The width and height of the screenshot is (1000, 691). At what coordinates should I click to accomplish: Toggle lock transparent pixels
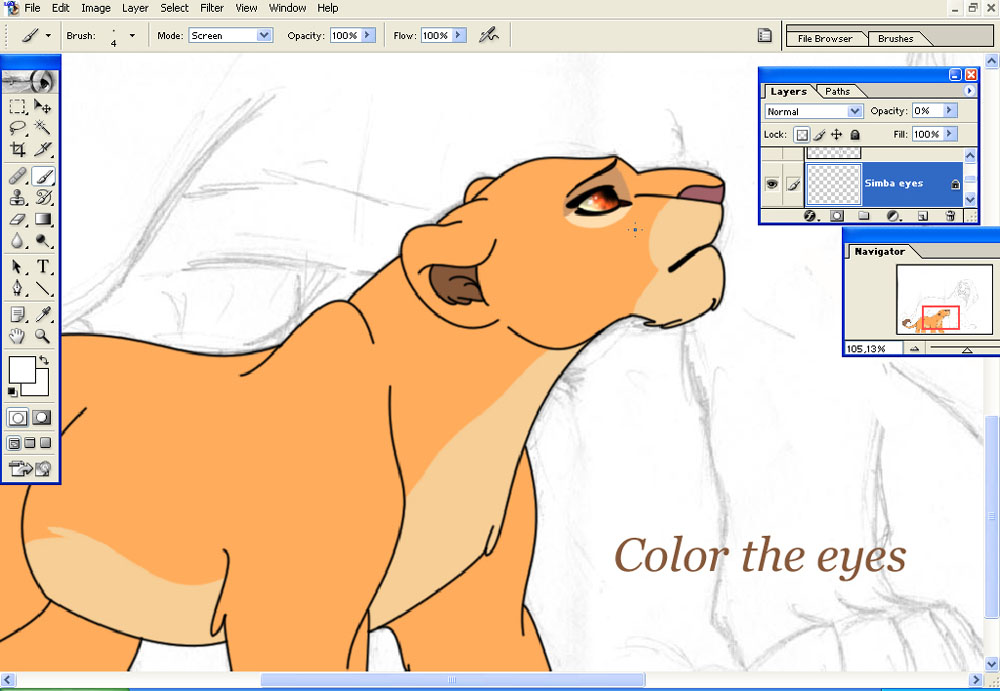(x=802, y=135)
